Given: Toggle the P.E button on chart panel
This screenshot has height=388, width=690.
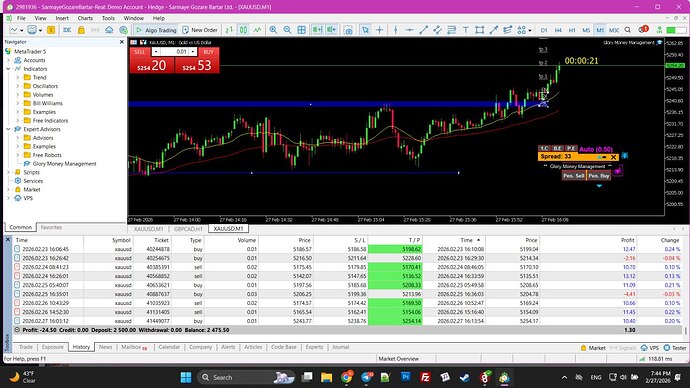Looking at the screenshot, I should pos(571,149).
